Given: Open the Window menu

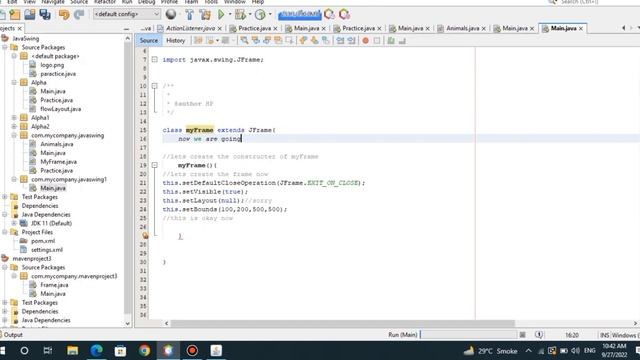Looking at the screenshot, I should (235, 2).
